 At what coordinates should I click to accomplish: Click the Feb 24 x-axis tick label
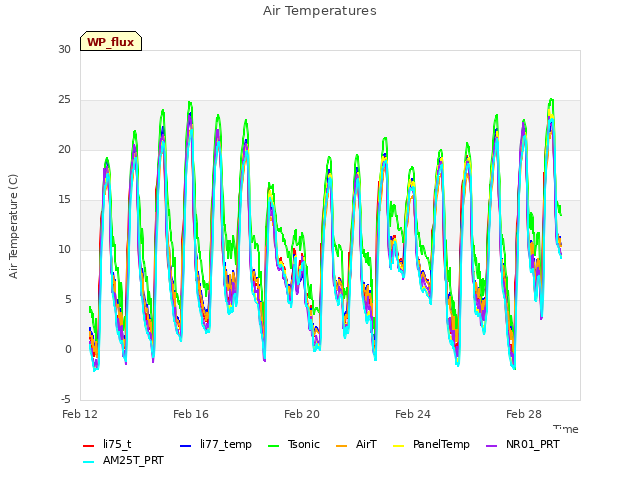click(413, 414)
